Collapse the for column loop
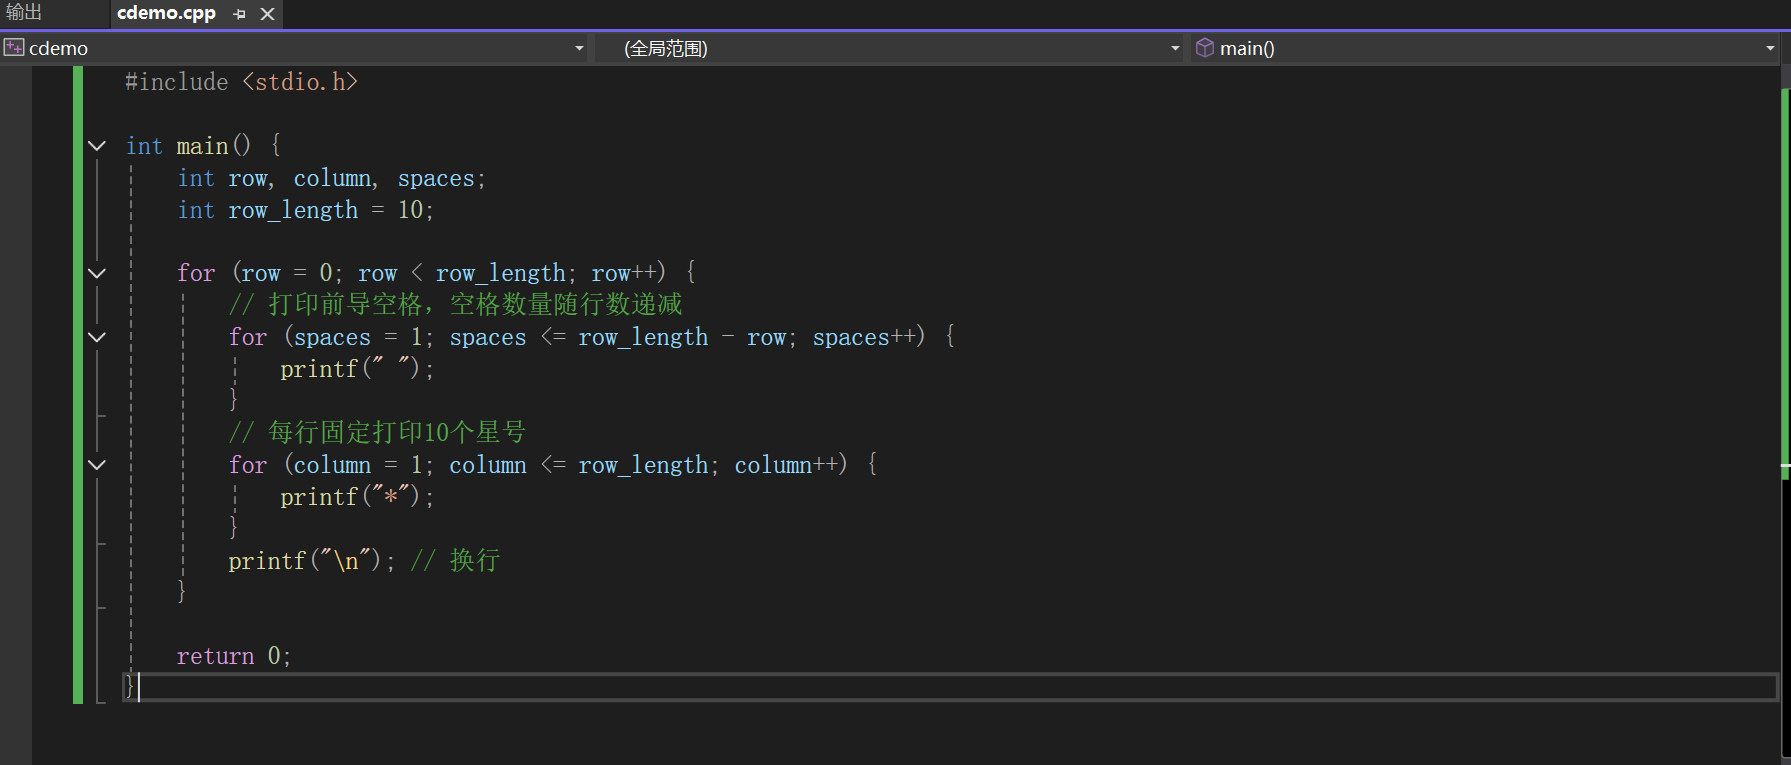 point(97,465)
